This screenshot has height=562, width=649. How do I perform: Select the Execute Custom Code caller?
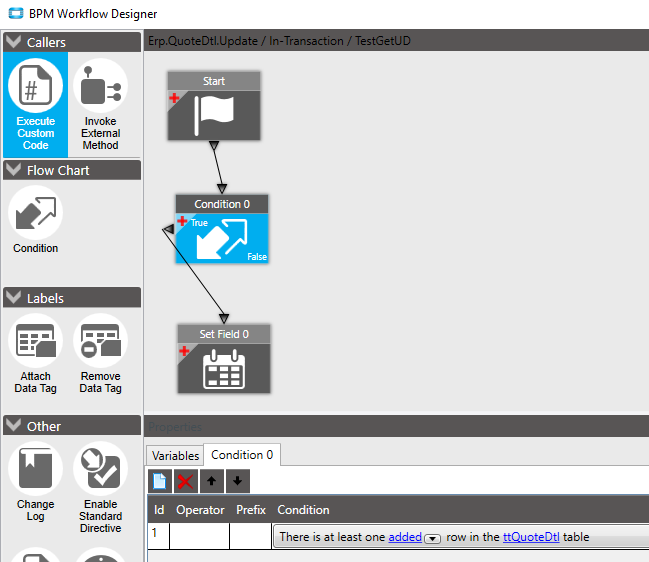tap(36, 105)
